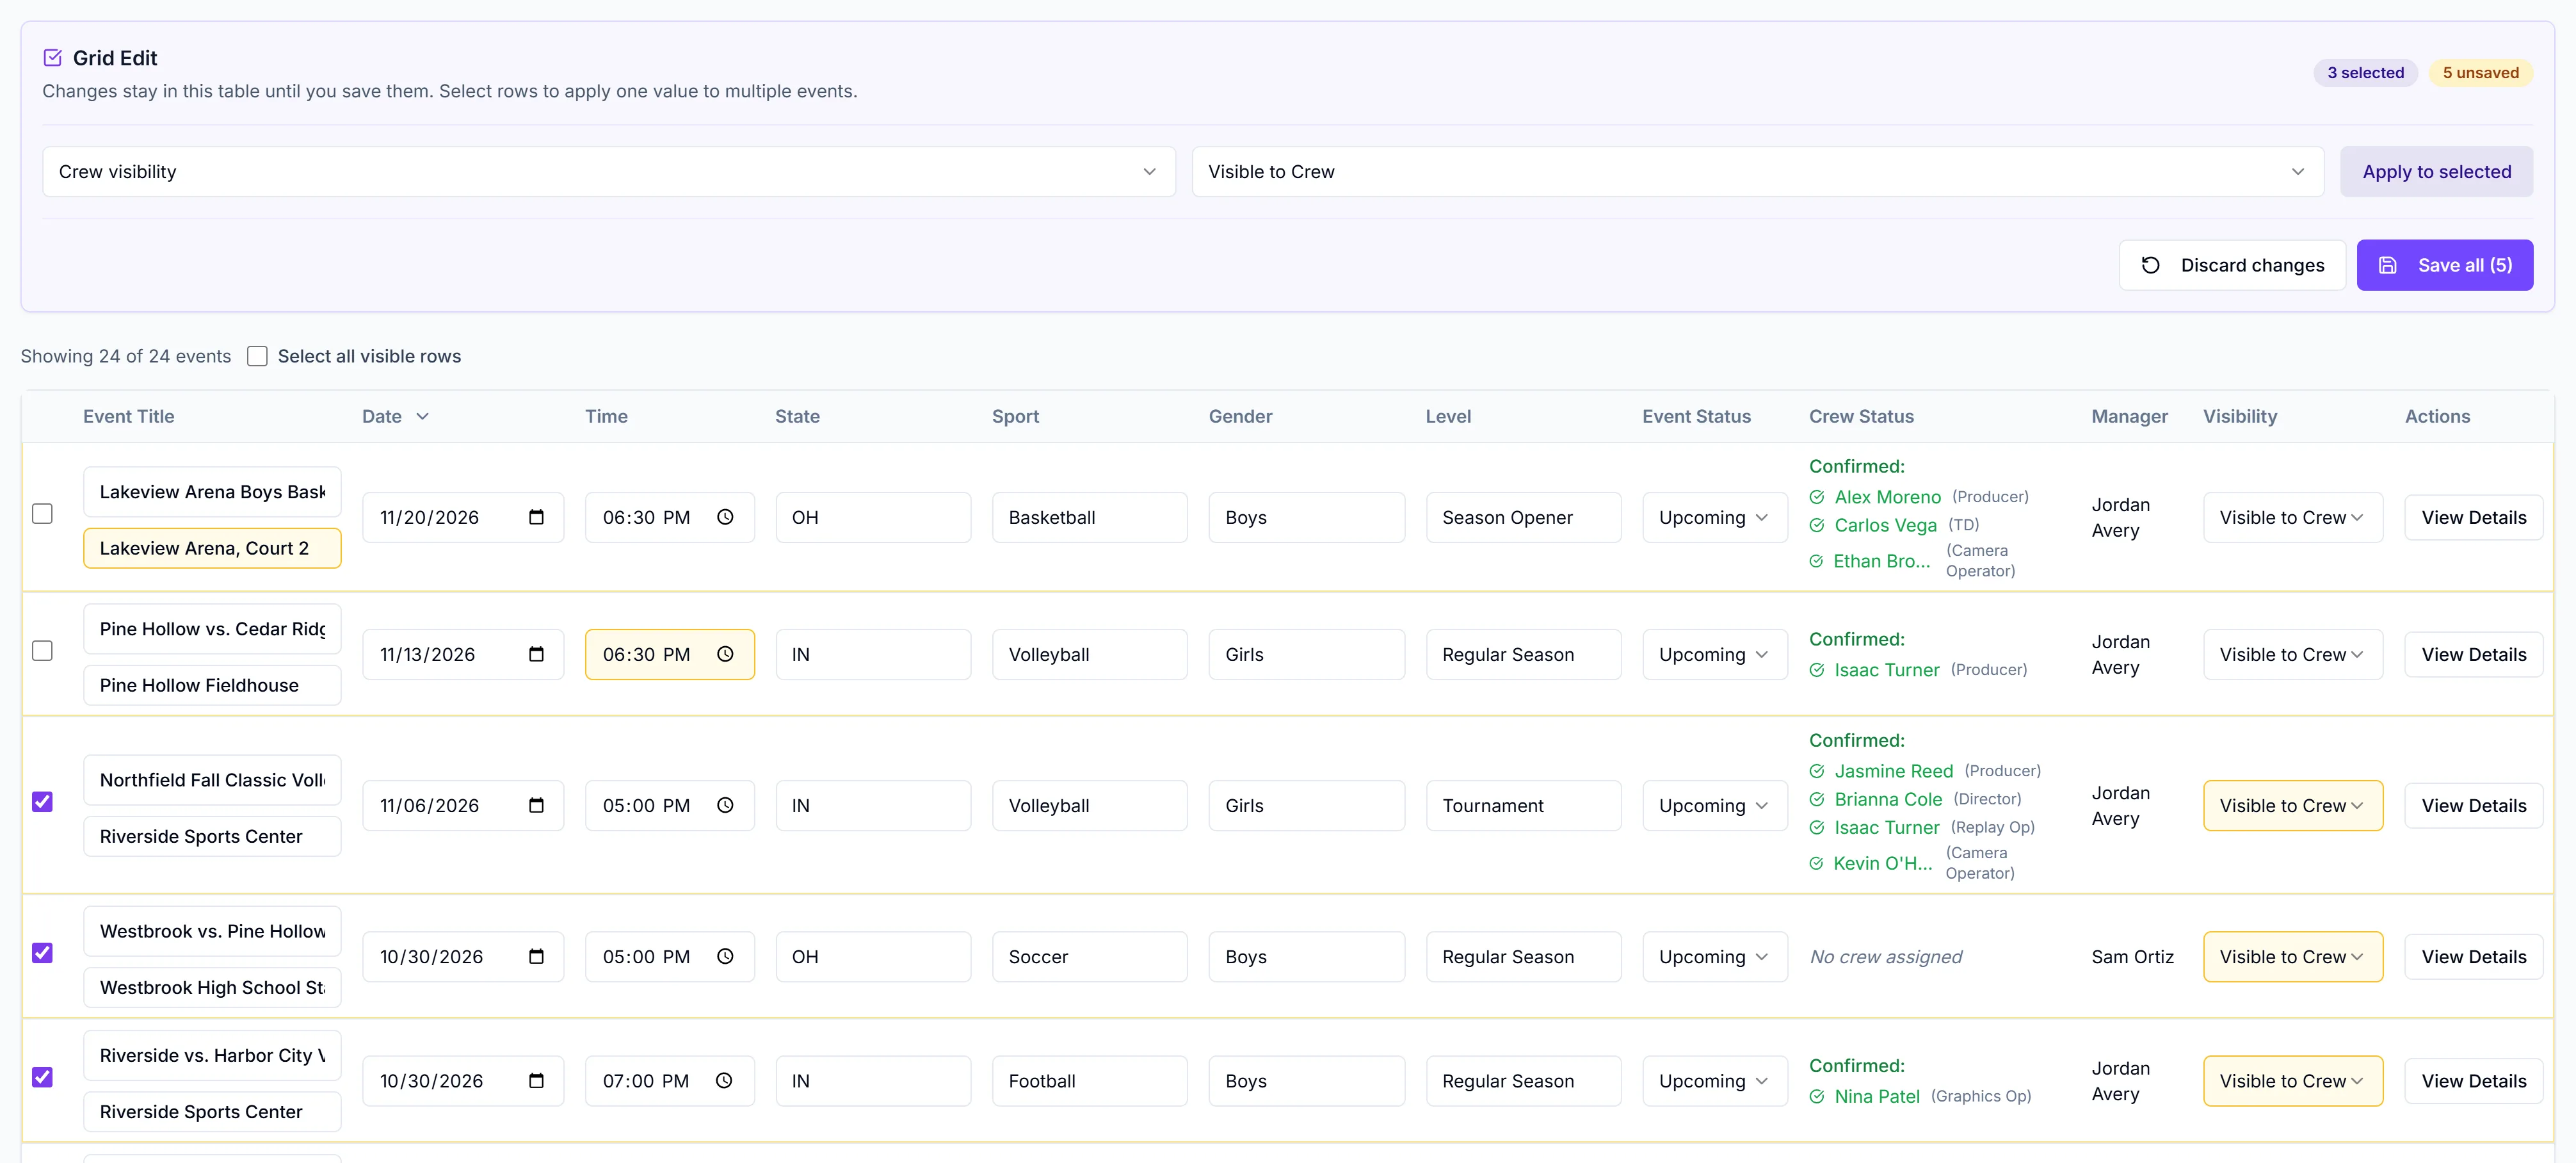Check the Lakeview Arena Boys Basketball row
Image resolution: width=2576 pixels, height=1163 pixels.
(42, 514)
